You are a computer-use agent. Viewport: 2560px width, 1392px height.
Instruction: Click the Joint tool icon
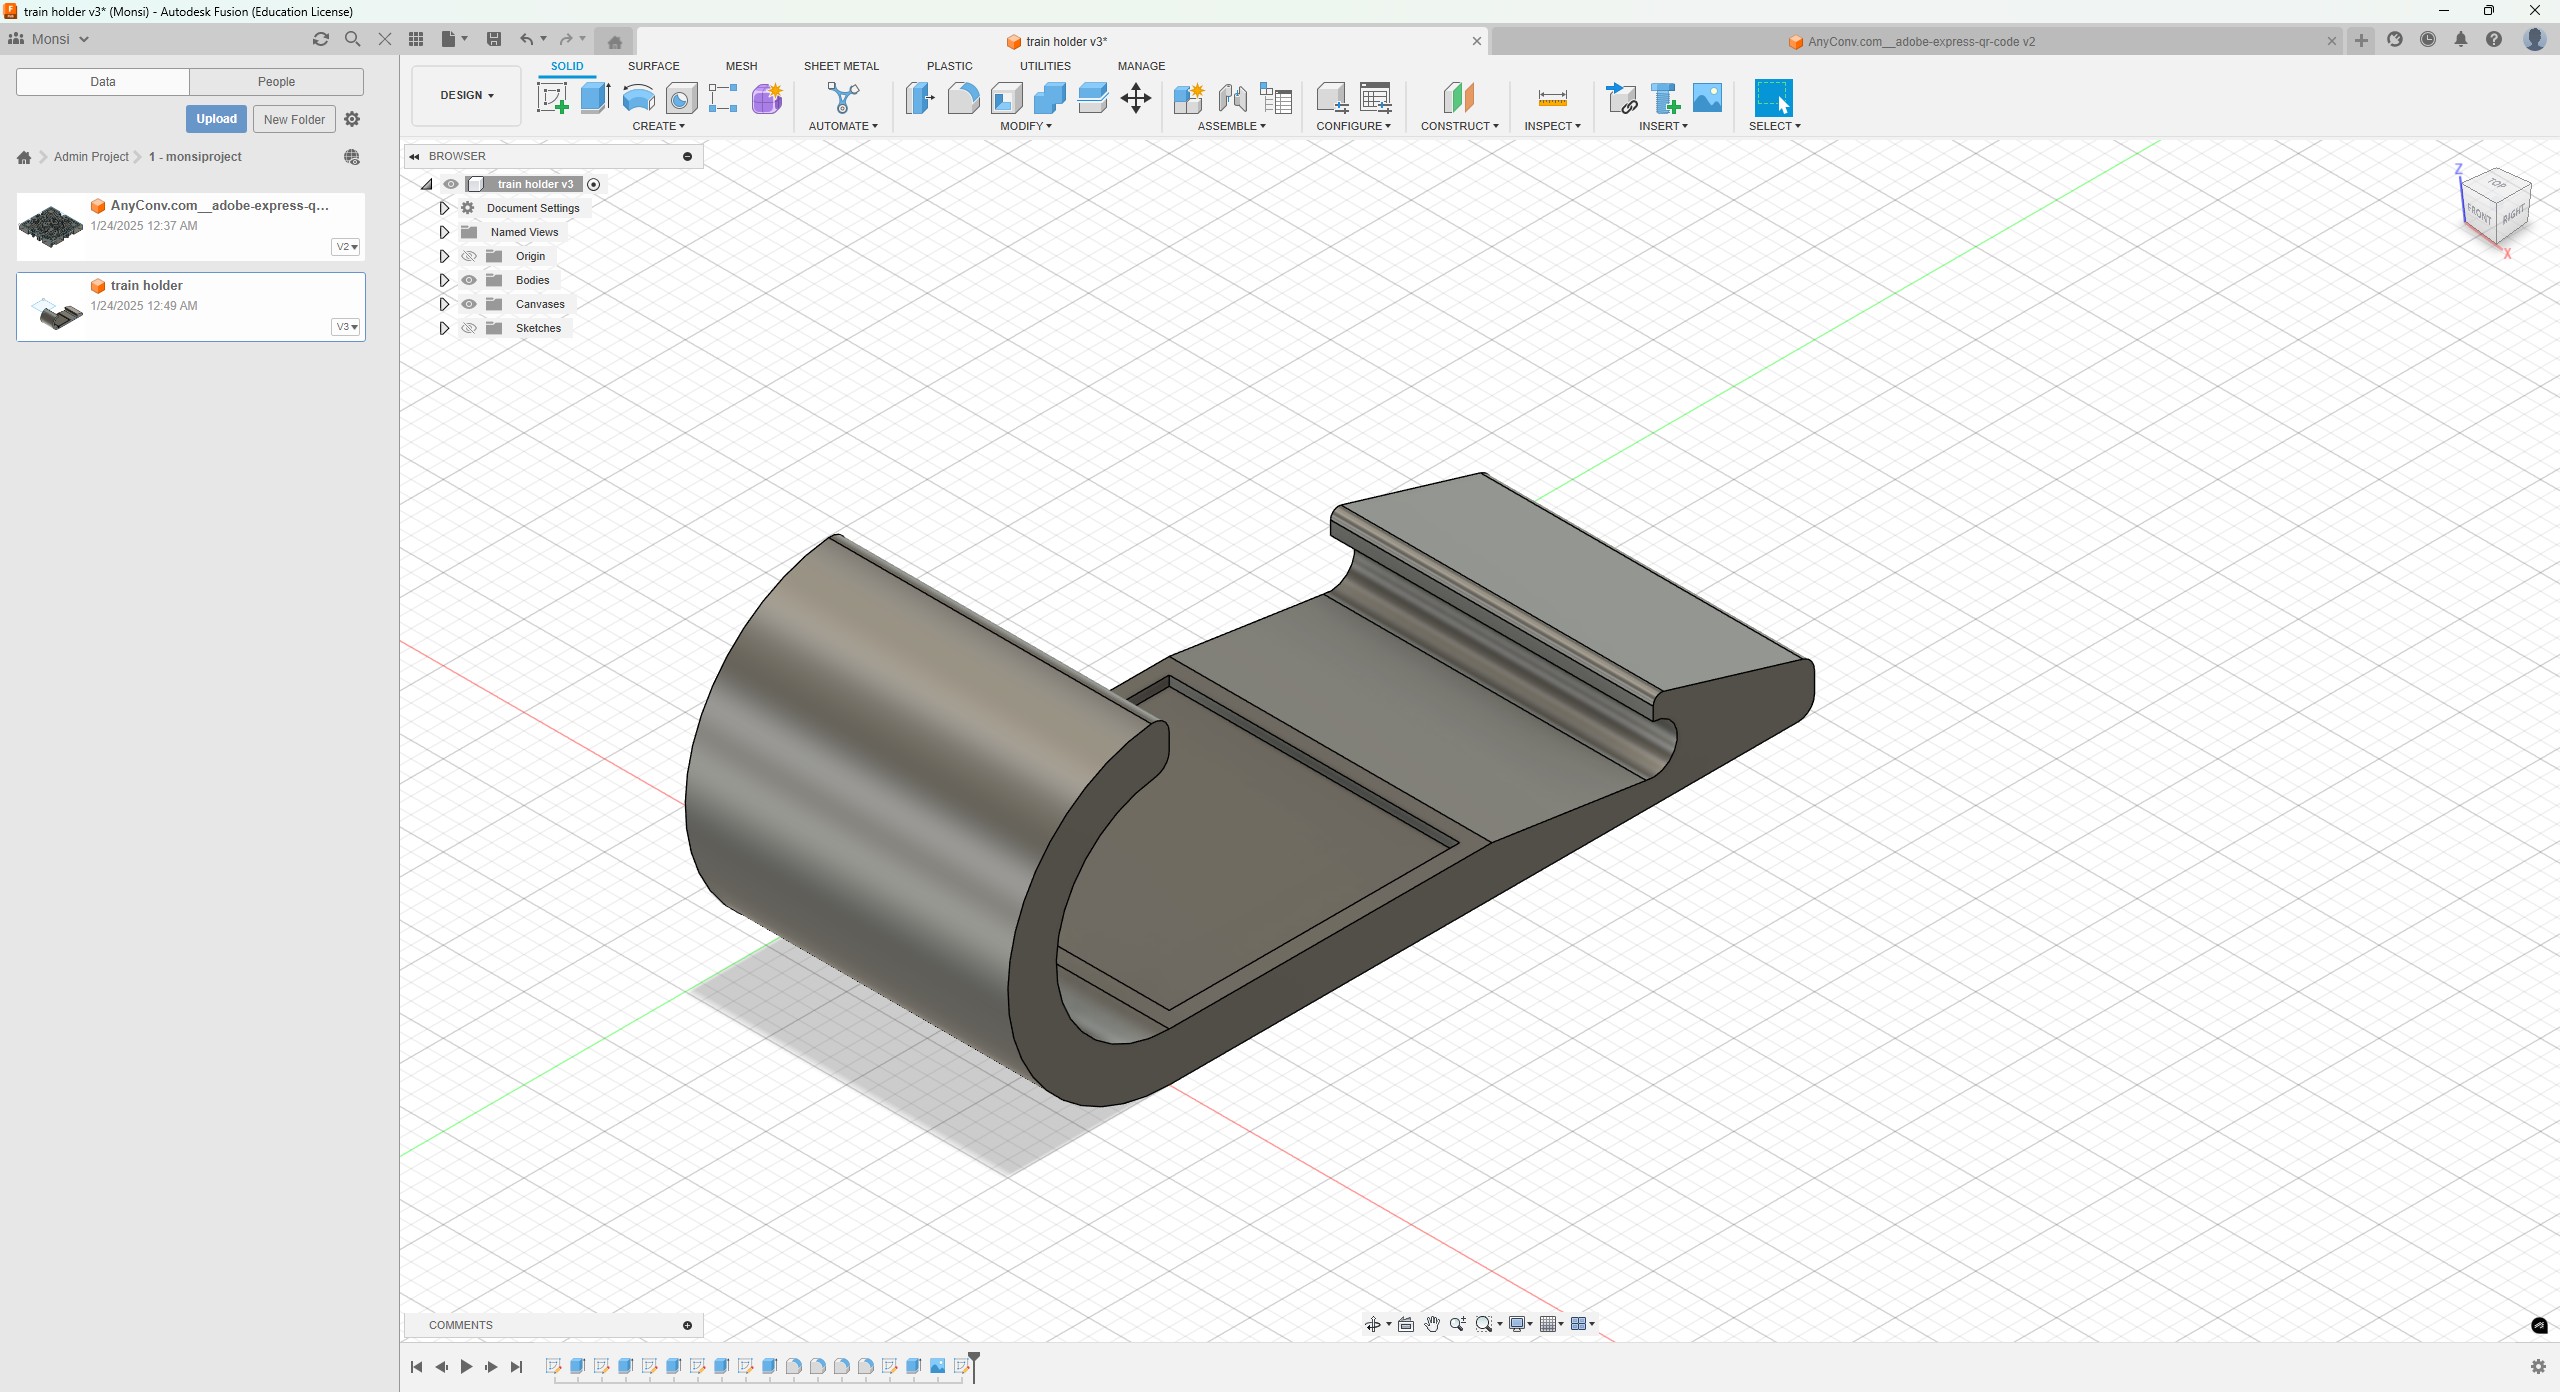point(1232,98)
